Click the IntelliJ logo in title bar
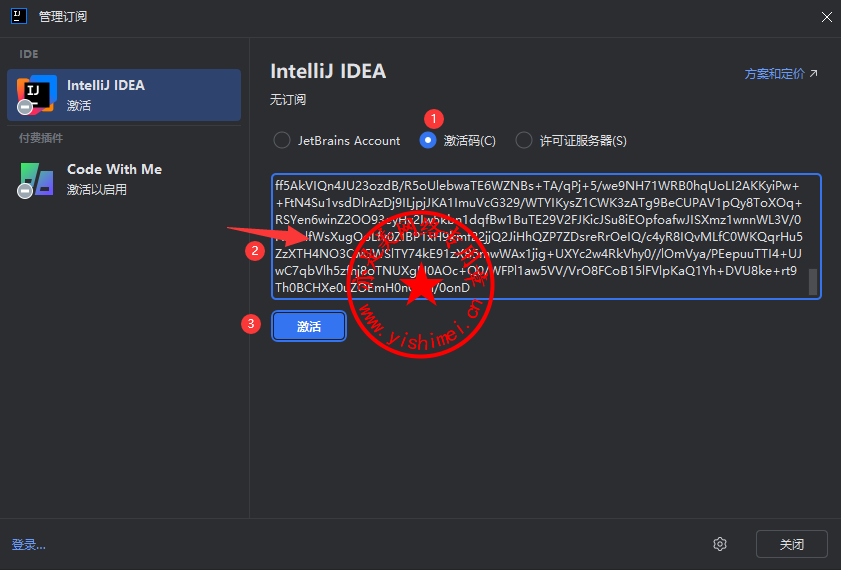This screenshot has height=570, width=841. [x=17, y=16]
